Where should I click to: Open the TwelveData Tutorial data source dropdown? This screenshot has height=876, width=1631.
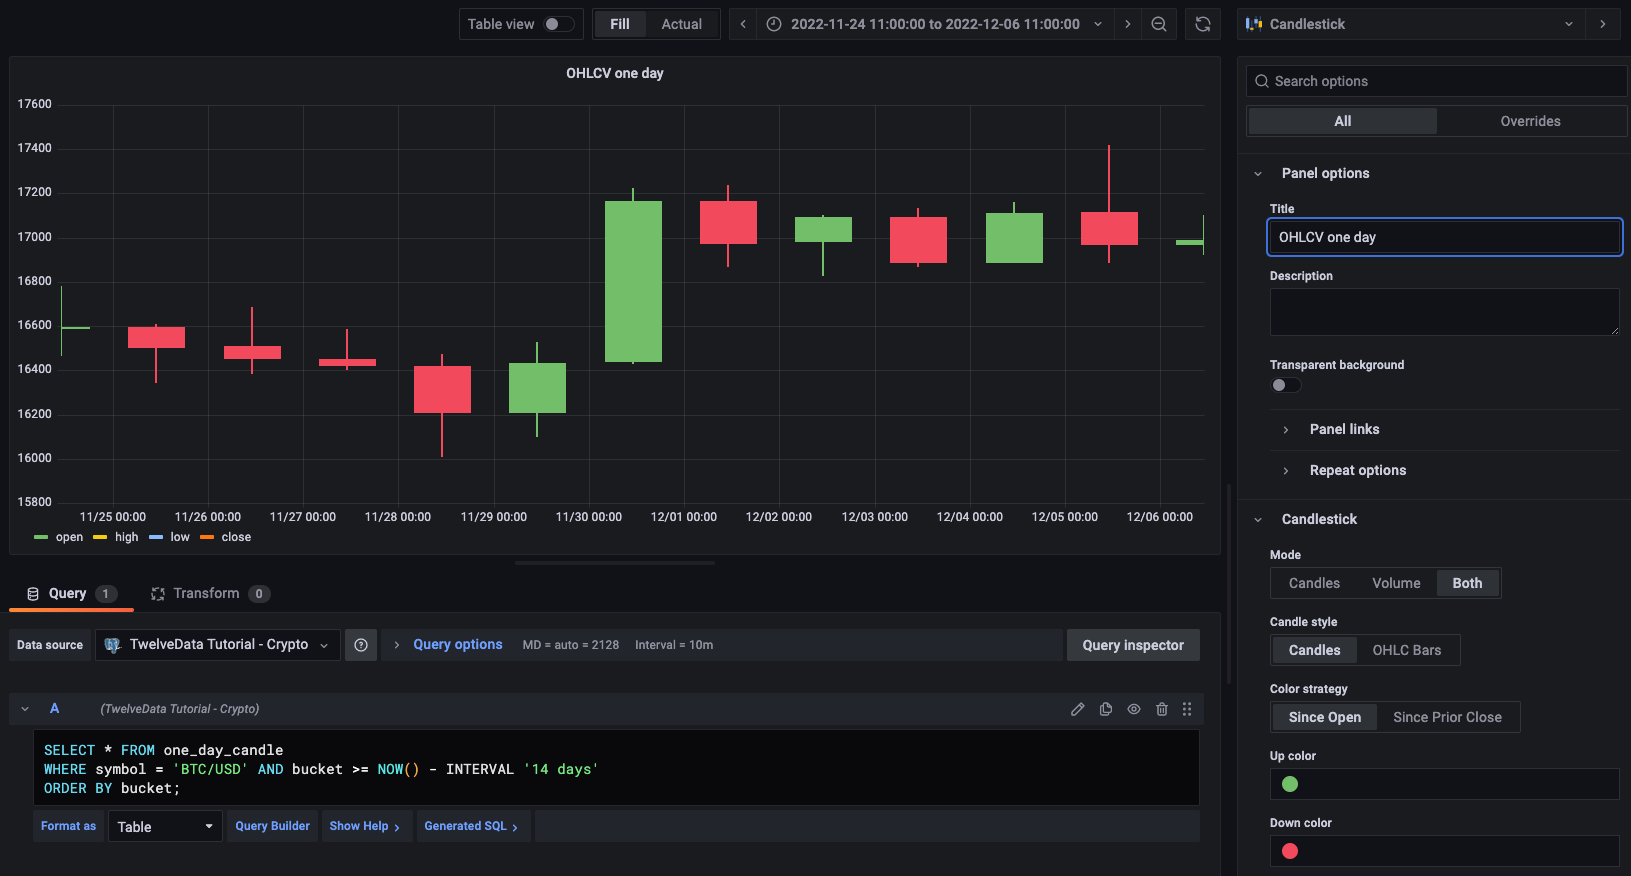point(218,645)
